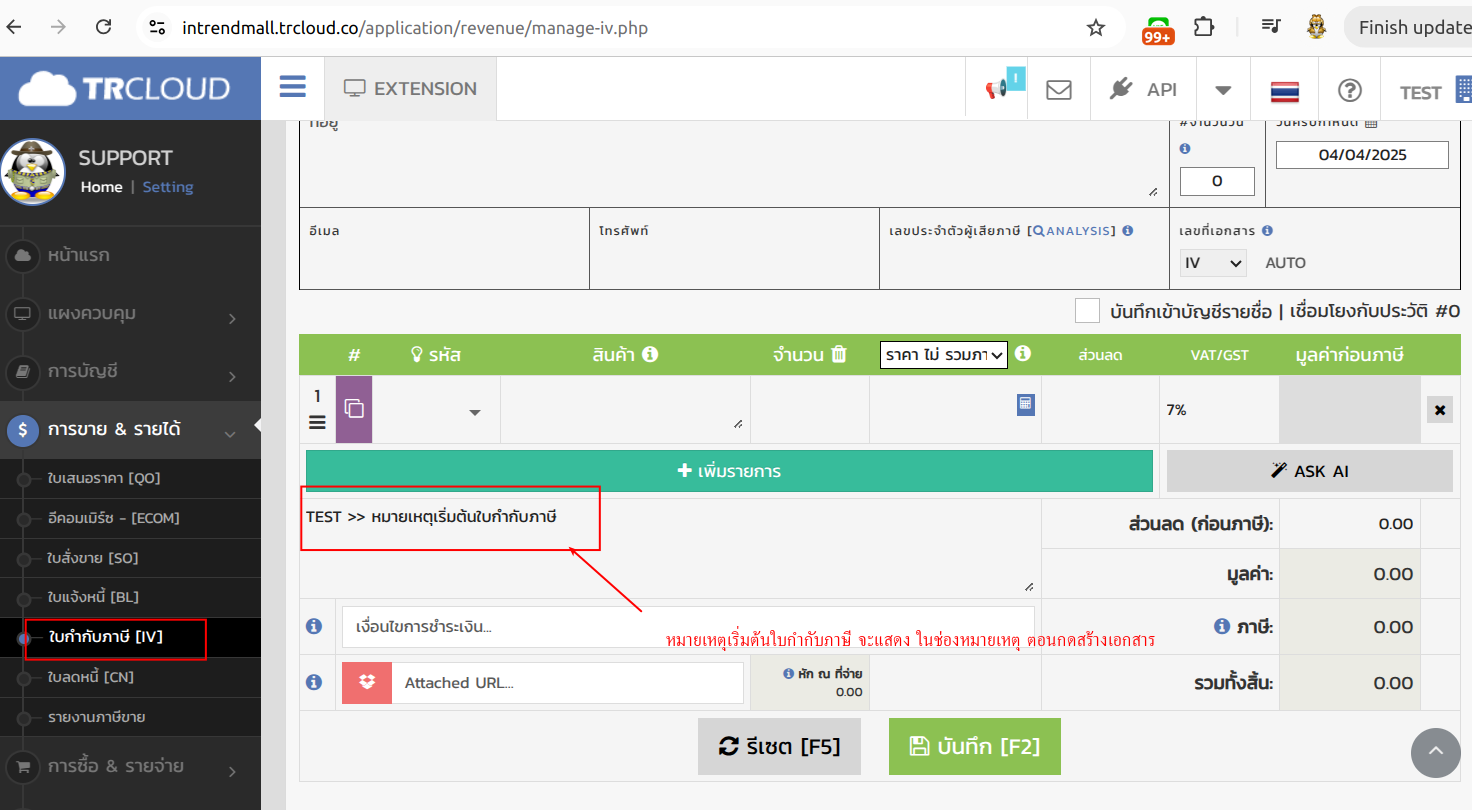Image resolution: width=1472 pixels, height=810 pixels.
Task: Tick the บันทึกเข้าบัญชีรายชื่อ checkbox
Action: [1087, 311]
